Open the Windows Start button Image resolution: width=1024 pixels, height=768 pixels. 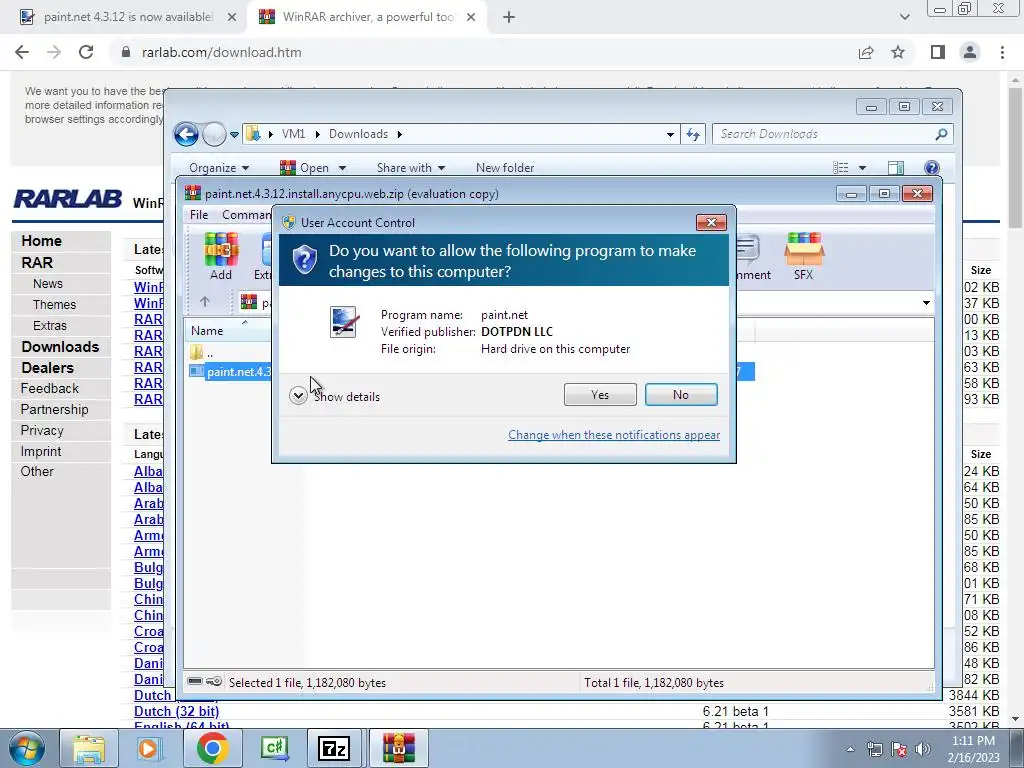point(27,748)
